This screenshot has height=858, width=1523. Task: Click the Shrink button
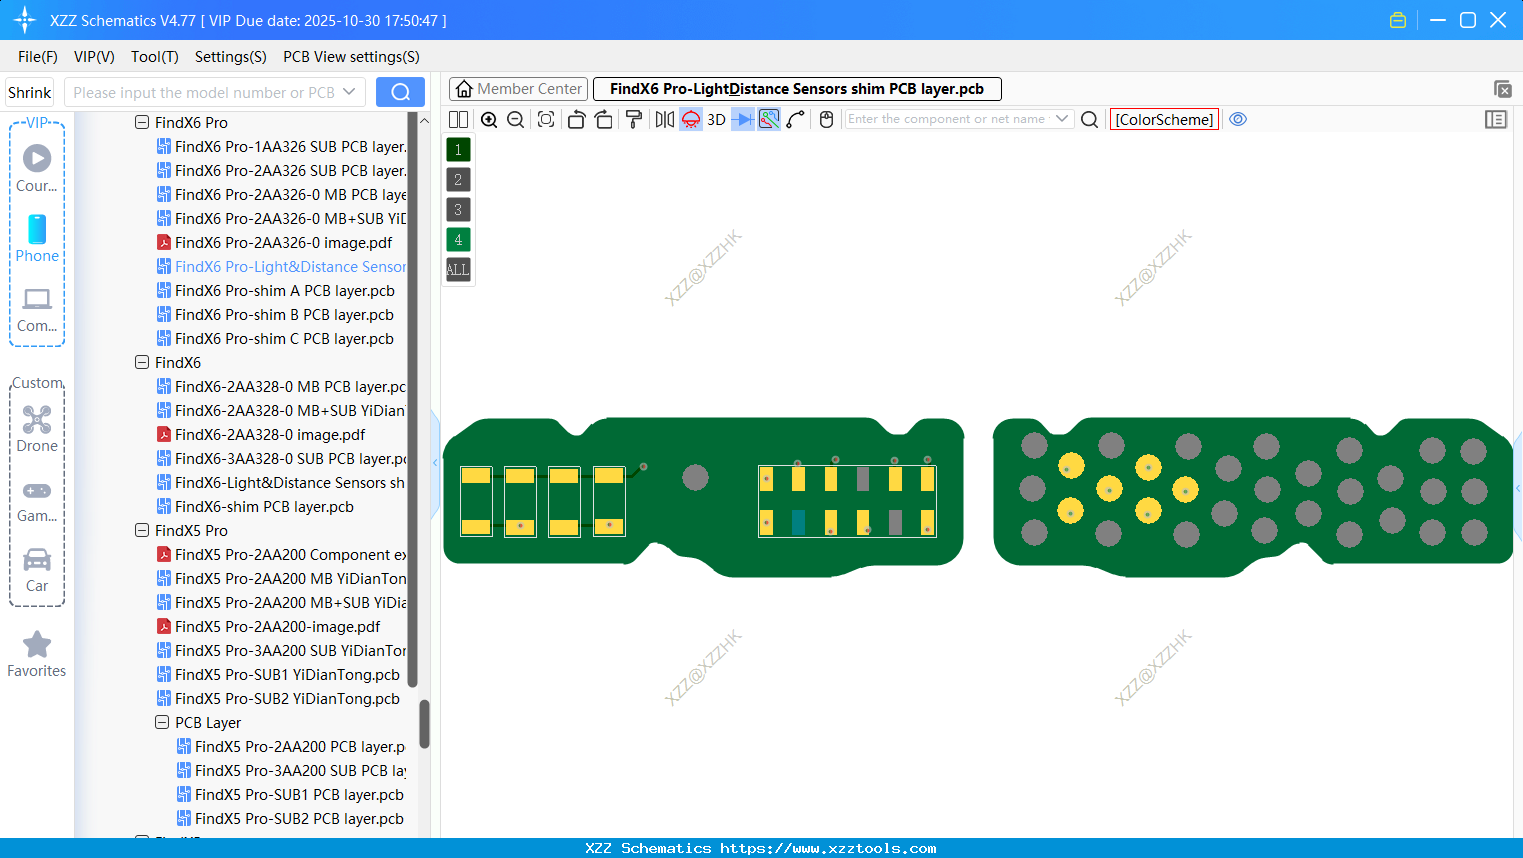point(30,92)
